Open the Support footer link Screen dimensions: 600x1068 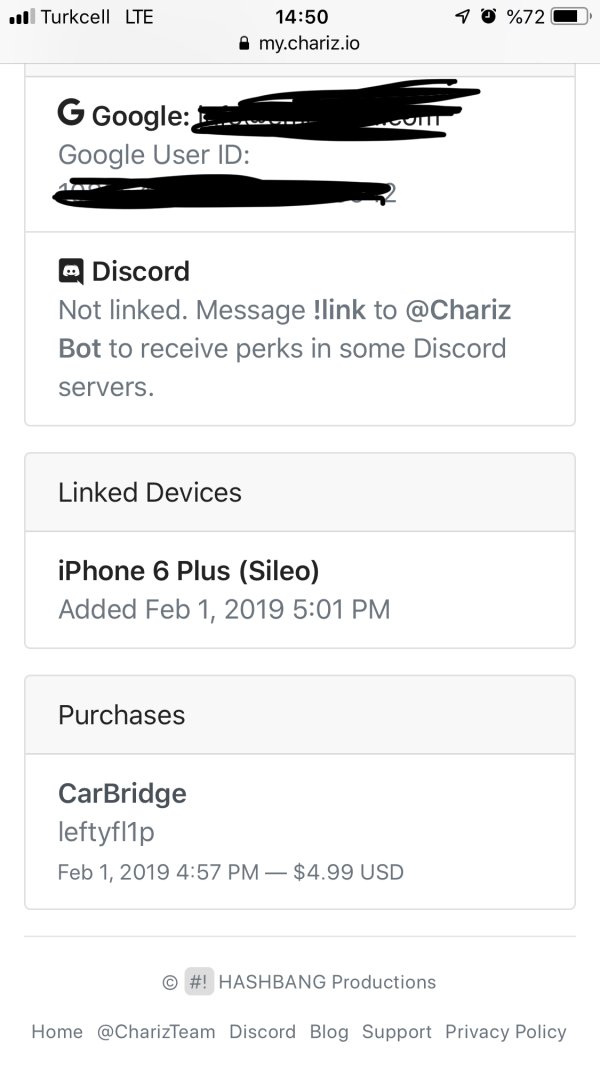[397, 1032]
